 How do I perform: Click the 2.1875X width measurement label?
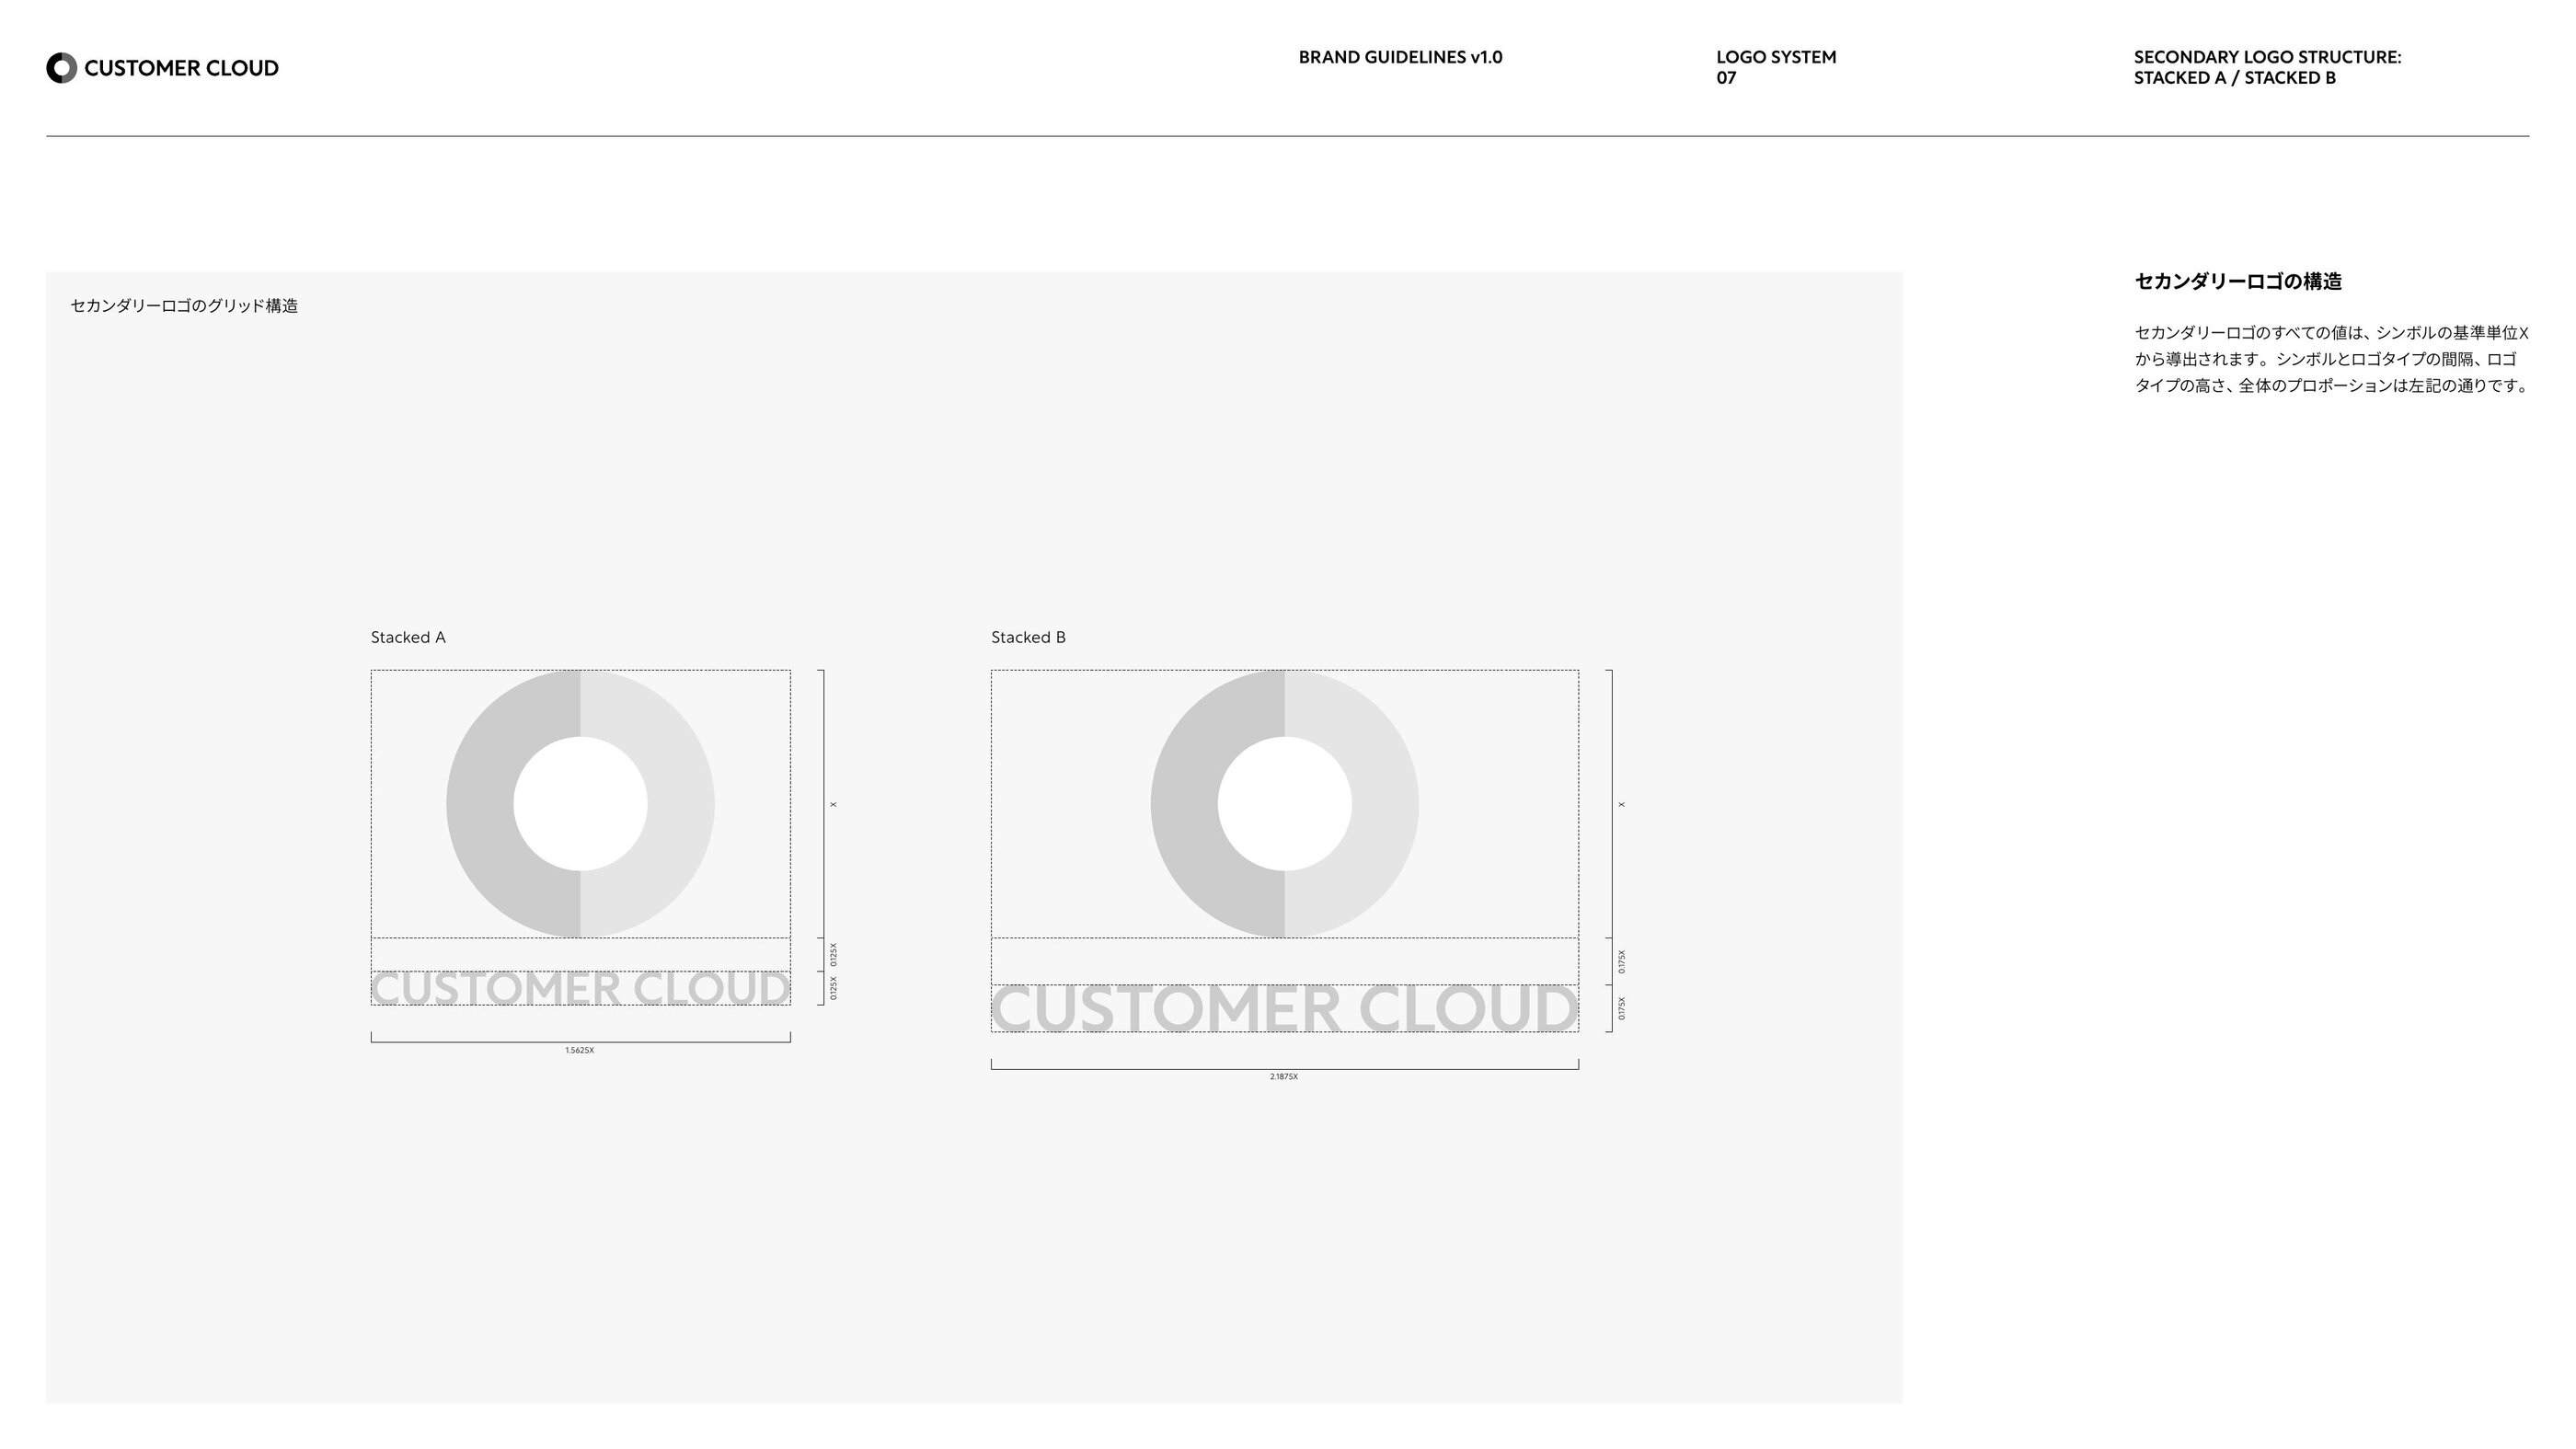(1283, 1077)
